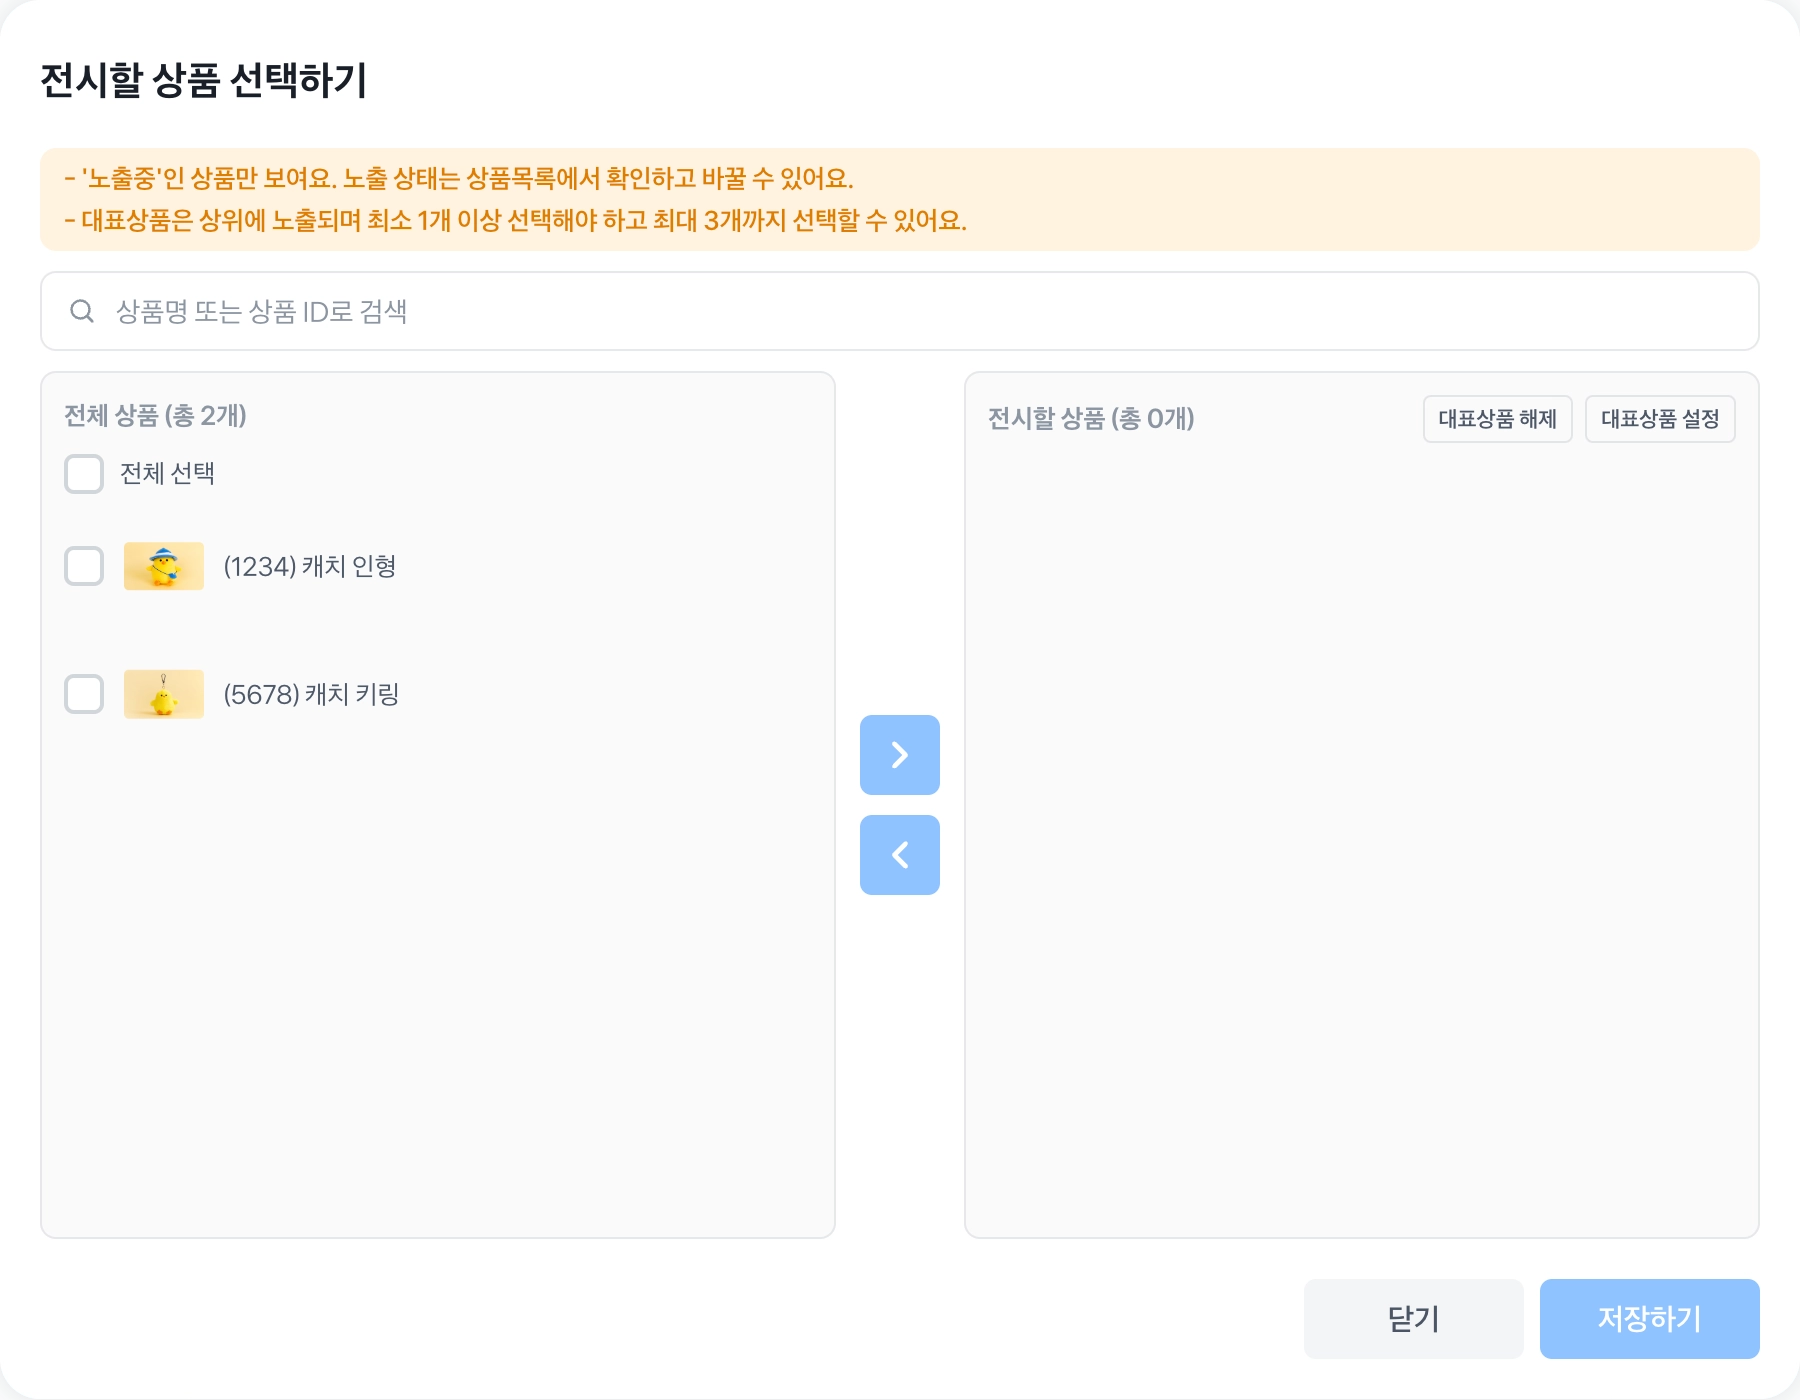Click the 전시할 상품 선택하기 dialog title
1800x1400 pixels.
[x=204, y=80]
